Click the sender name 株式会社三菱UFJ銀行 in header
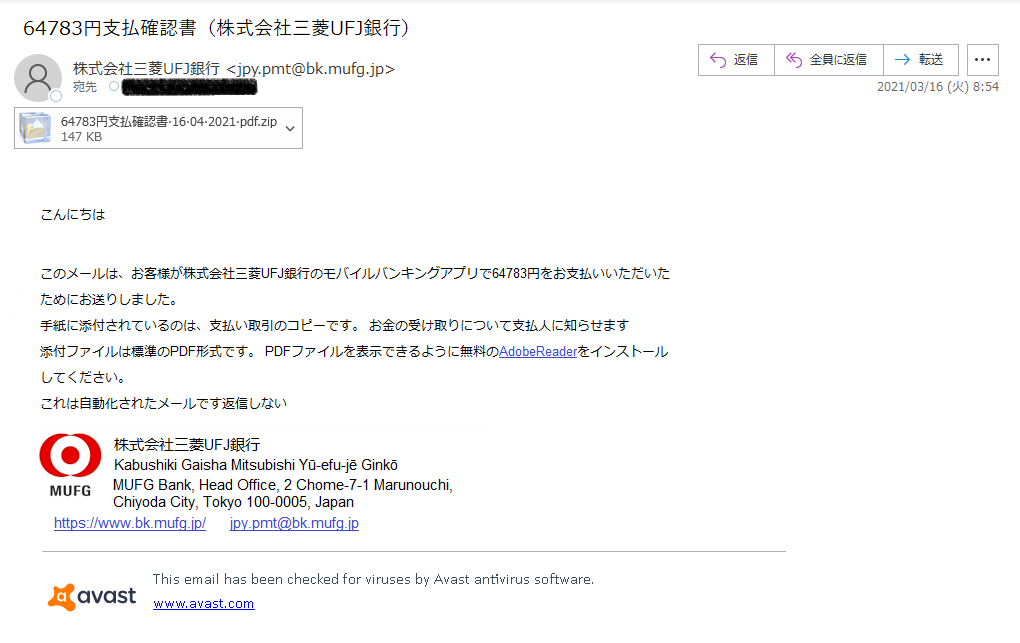 point(146,68)
